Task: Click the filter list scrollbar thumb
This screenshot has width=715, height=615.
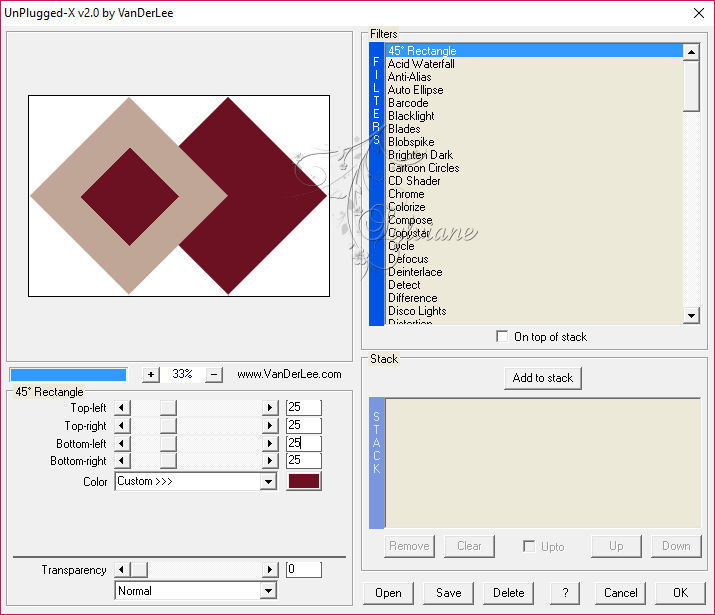Action: (691, 86)
